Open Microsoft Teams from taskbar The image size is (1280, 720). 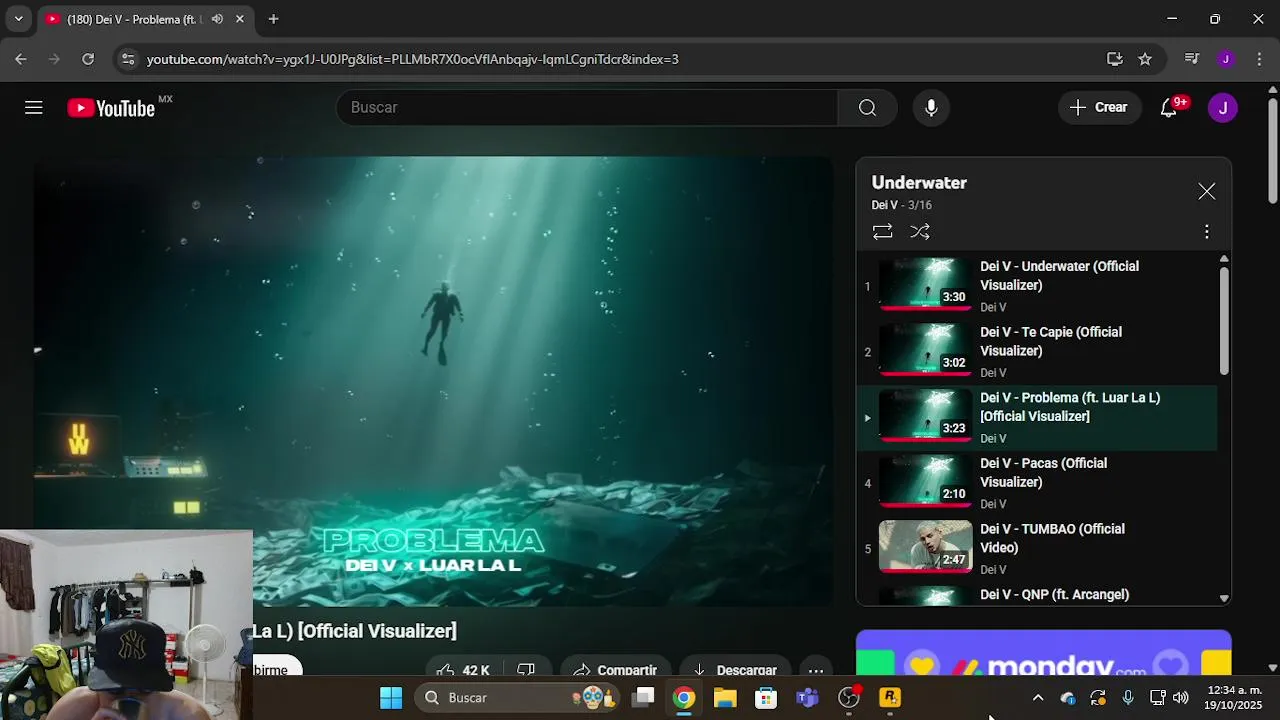[x=807, y=697]
